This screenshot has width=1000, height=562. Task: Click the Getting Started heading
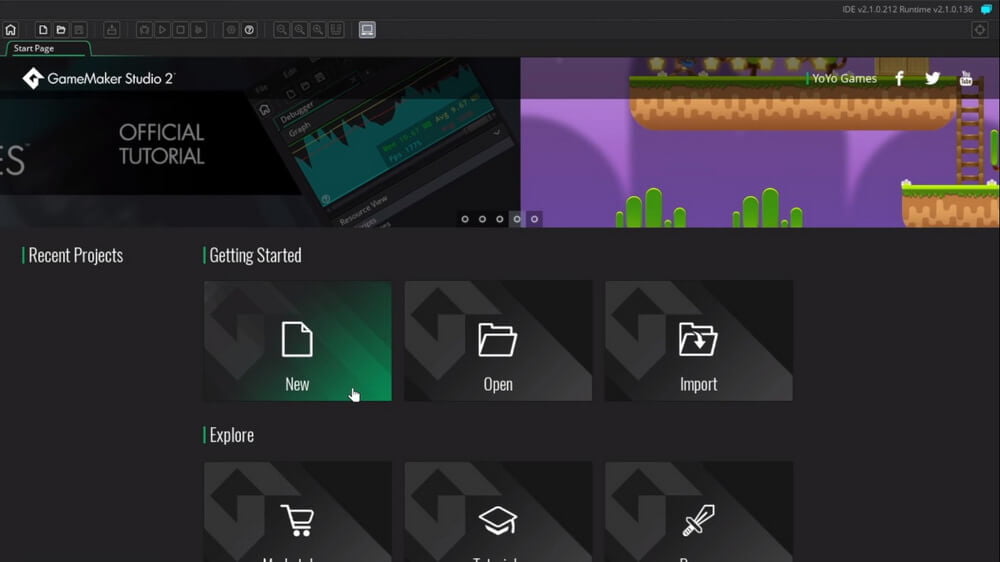(255, 255)
